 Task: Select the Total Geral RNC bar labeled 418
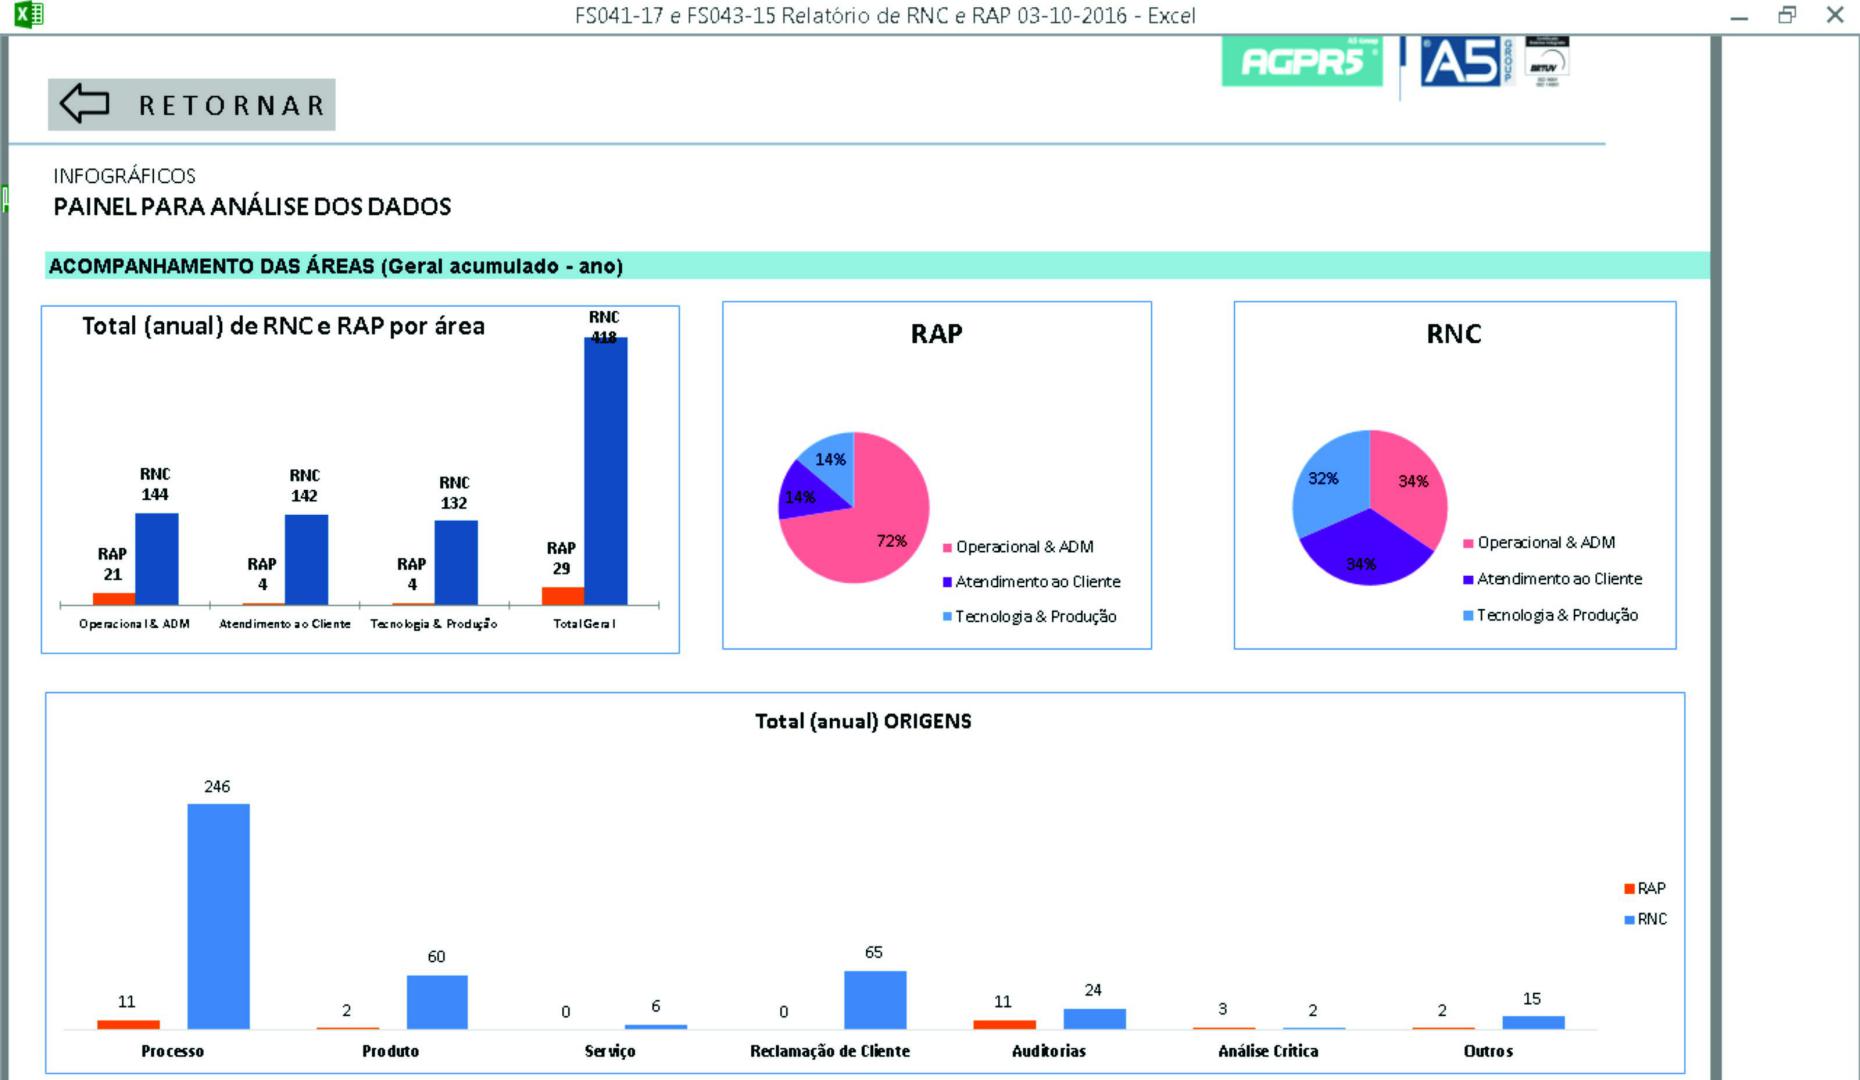tap(605, 470)
